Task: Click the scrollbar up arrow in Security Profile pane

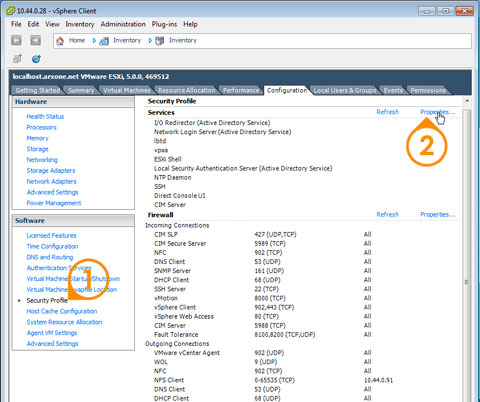Action: 467,101
